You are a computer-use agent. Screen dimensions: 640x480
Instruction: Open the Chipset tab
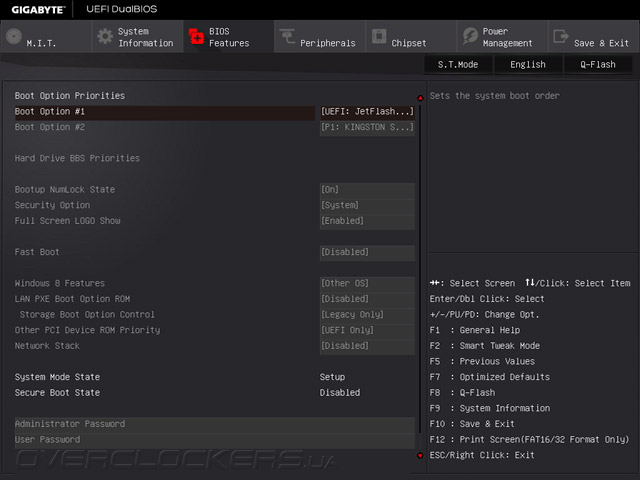[411, 36]
